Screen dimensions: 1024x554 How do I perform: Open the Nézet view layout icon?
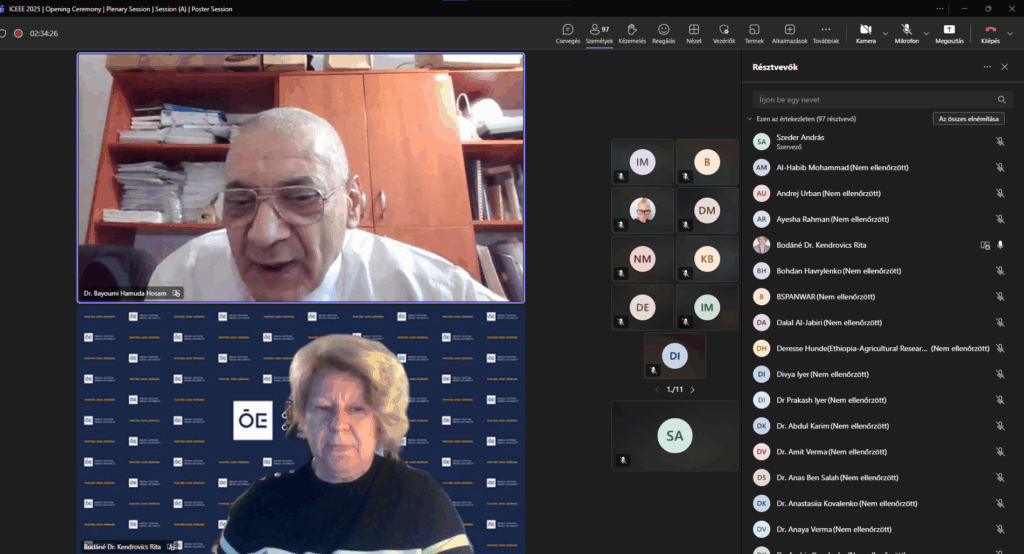click(x=693, y=31)
